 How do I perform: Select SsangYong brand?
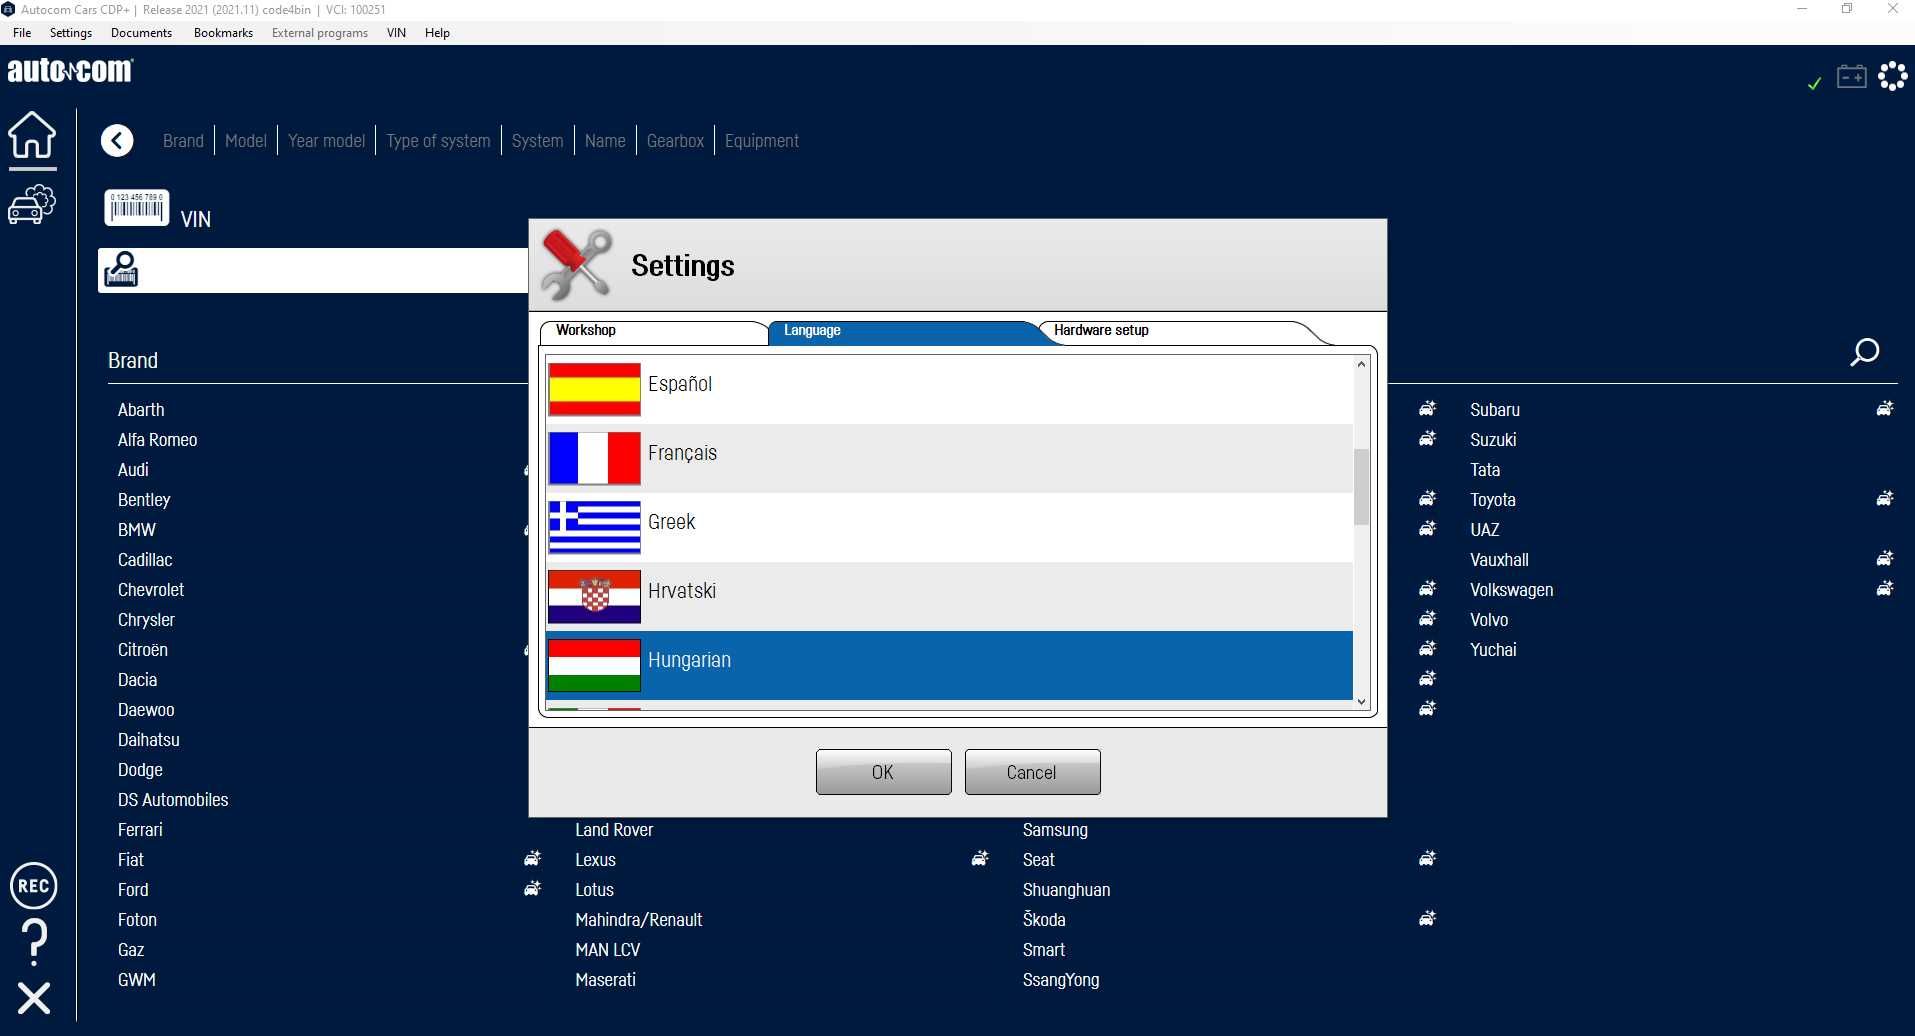pos(1061,980)
